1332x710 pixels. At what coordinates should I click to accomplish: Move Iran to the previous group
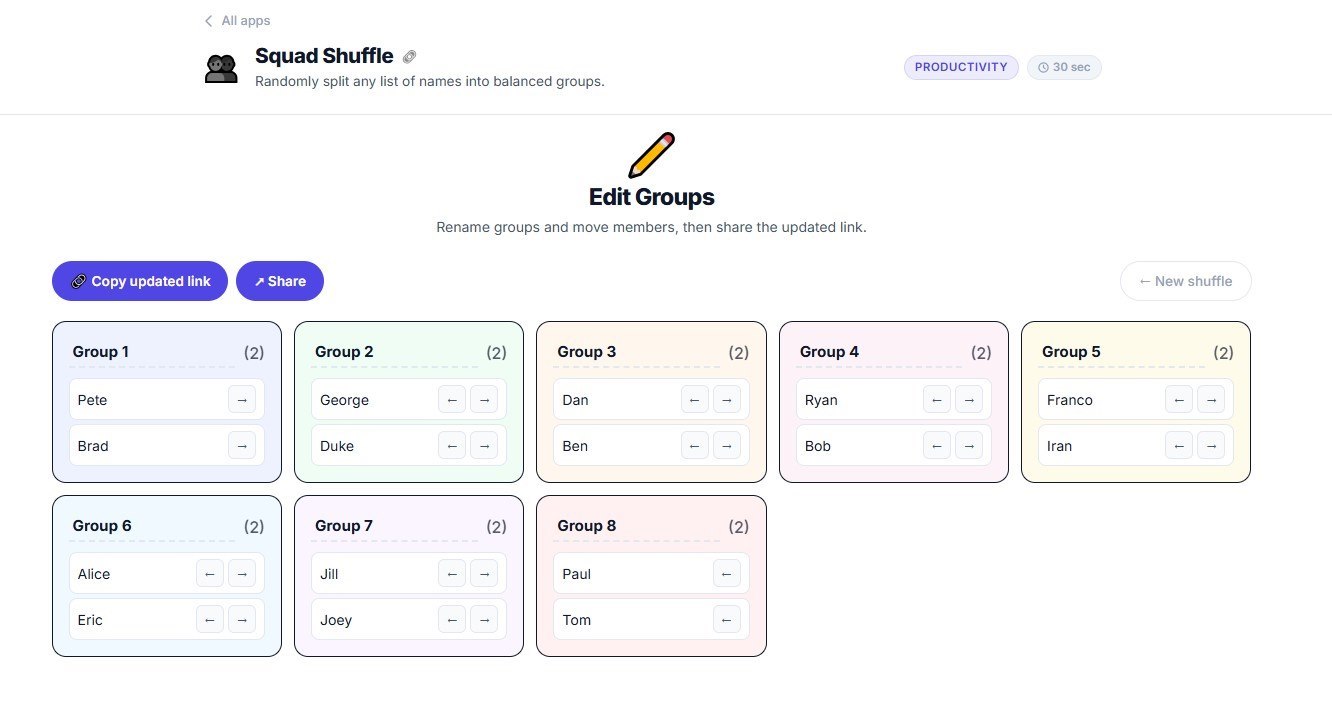tap(1179, 446)
